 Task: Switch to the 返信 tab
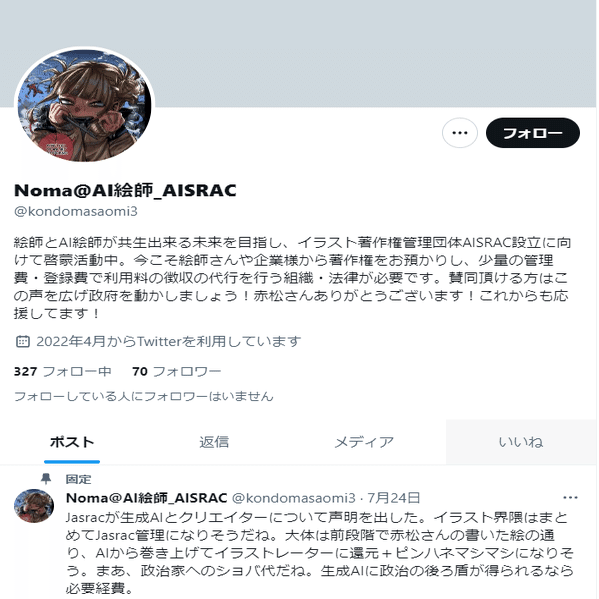[x=214, y=442]
